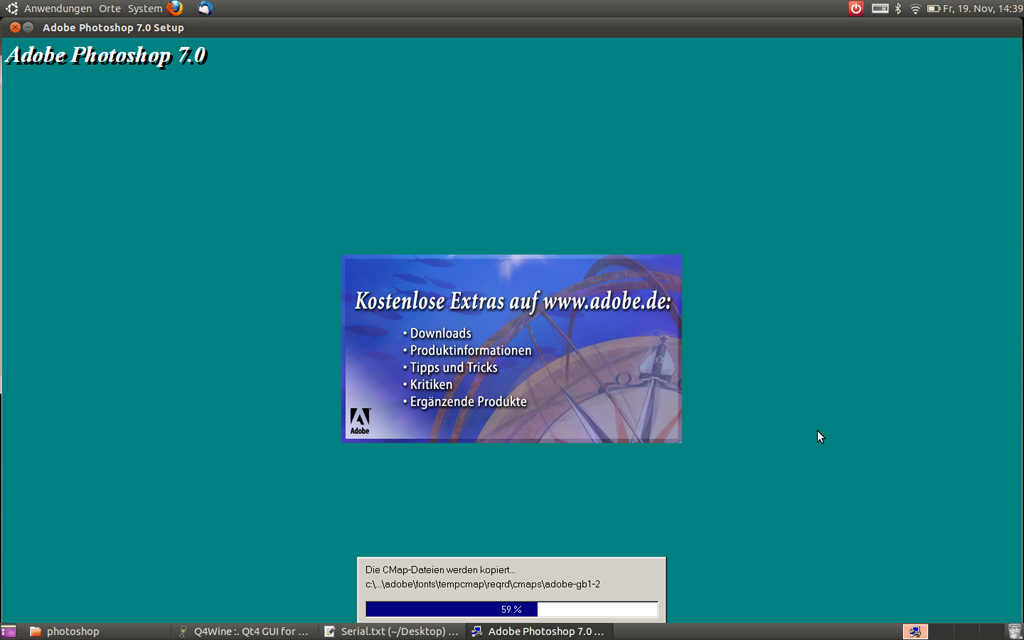Launch Firefox from the top panel

175,8
